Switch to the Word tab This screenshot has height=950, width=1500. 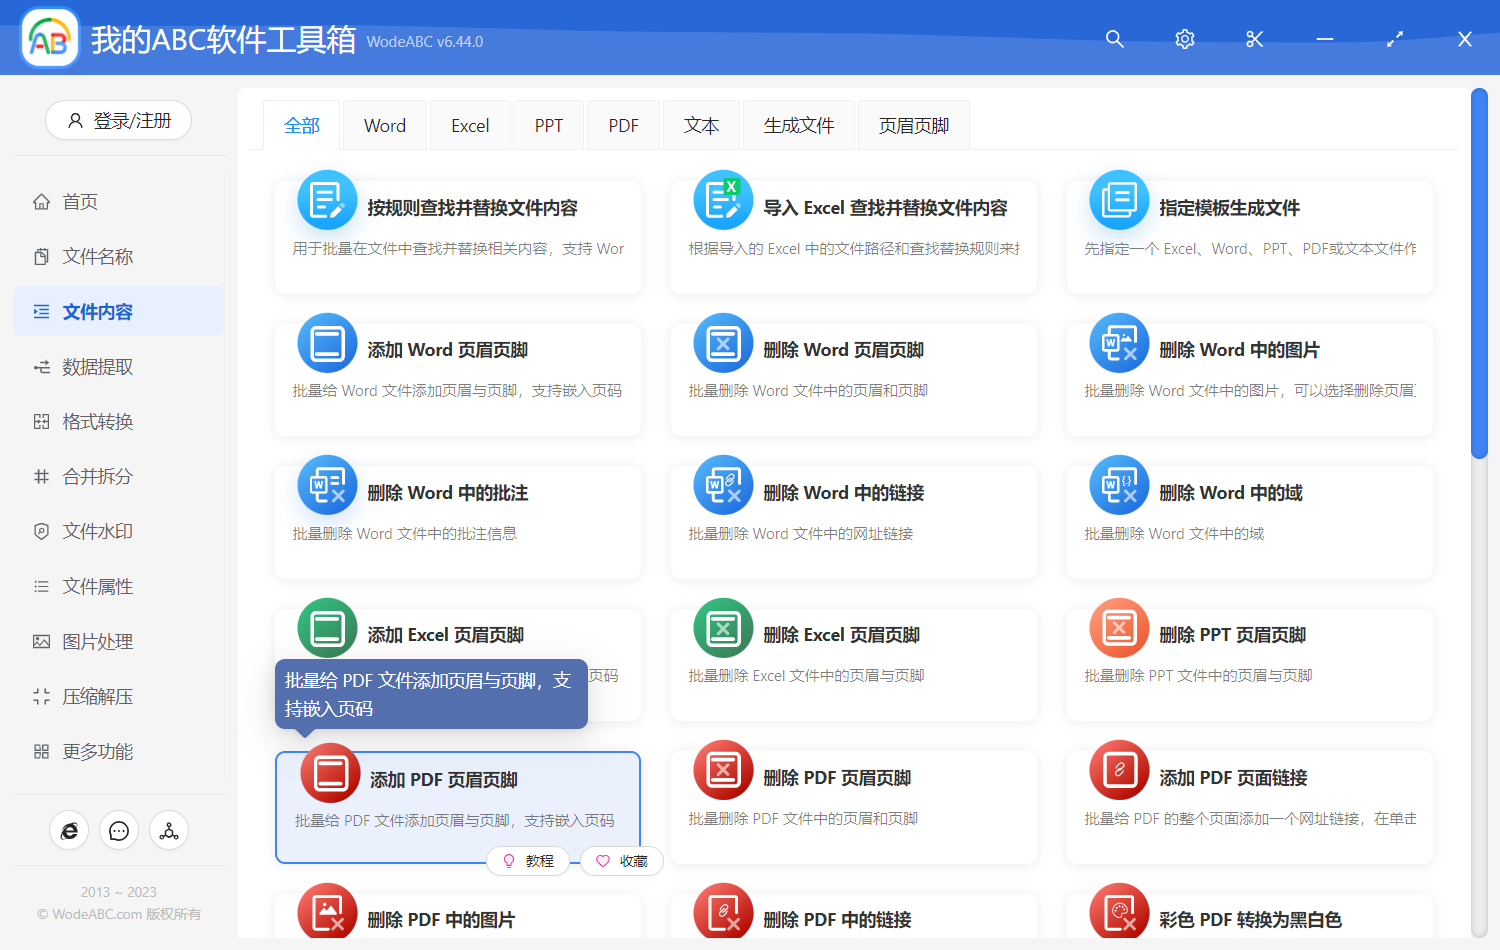[384, 126]
